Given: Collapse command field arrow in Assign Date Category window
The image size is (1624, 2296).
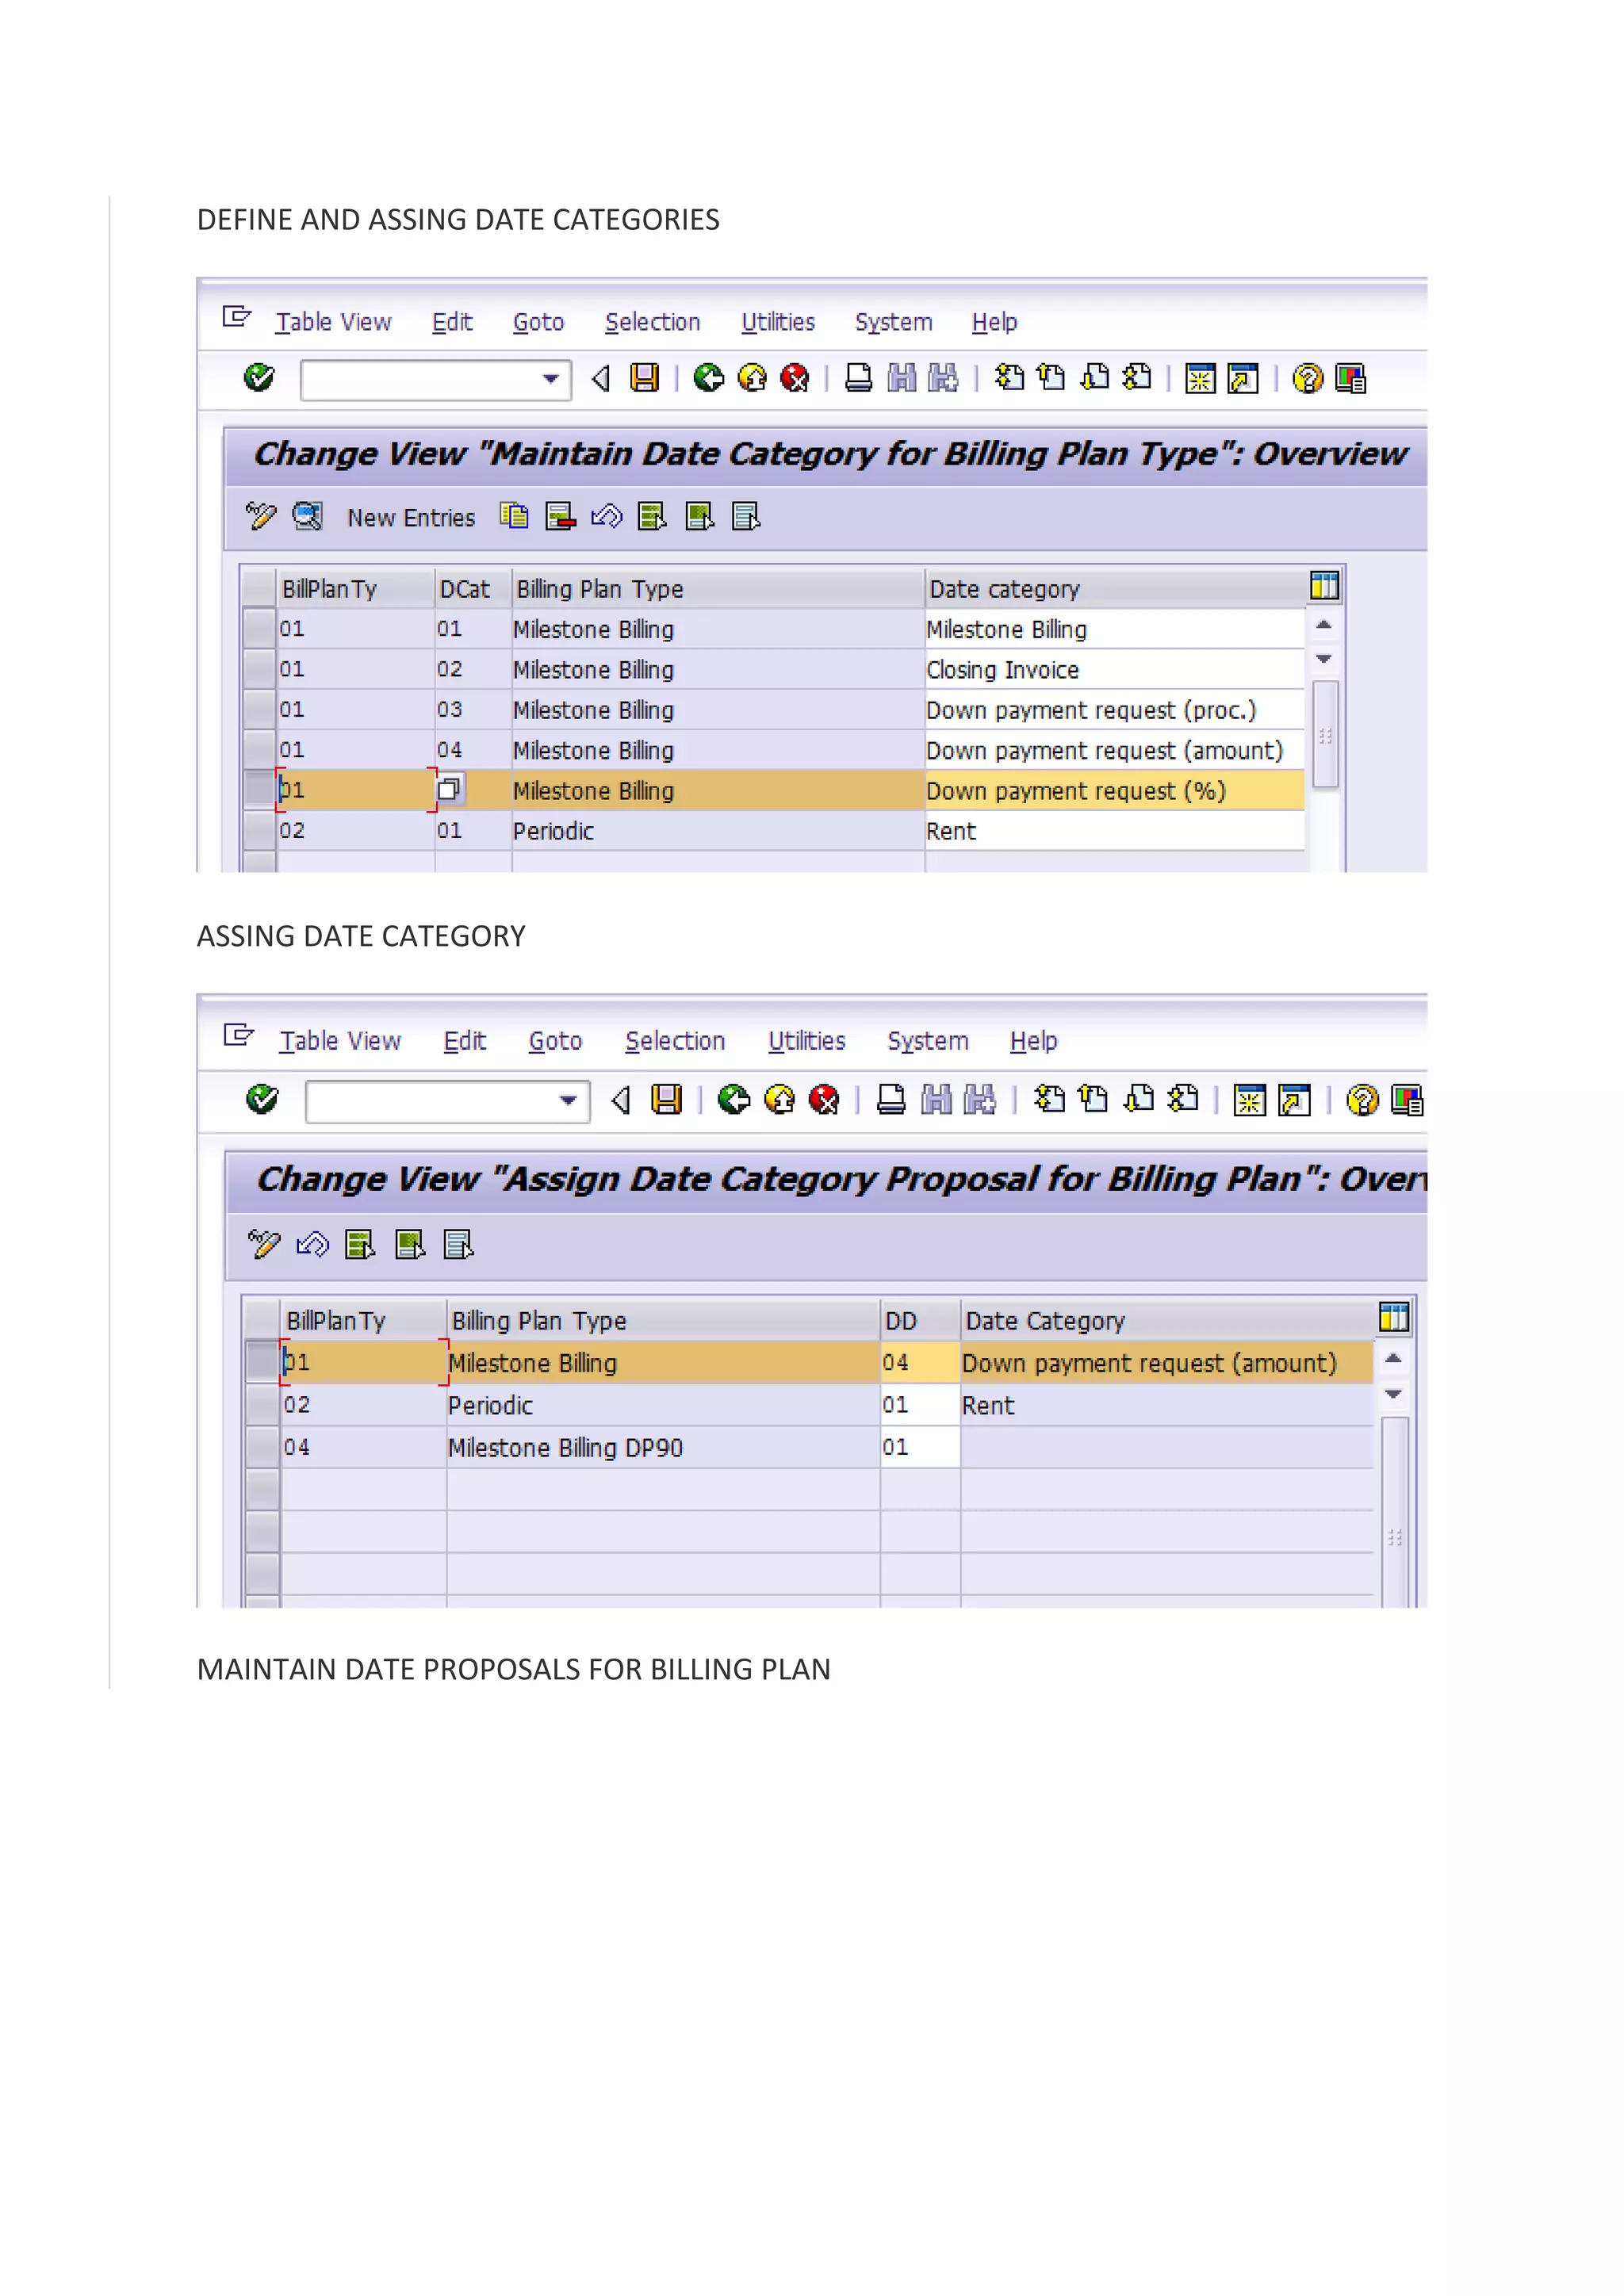Looking at the screenshot, I should tap(621, 1100).
